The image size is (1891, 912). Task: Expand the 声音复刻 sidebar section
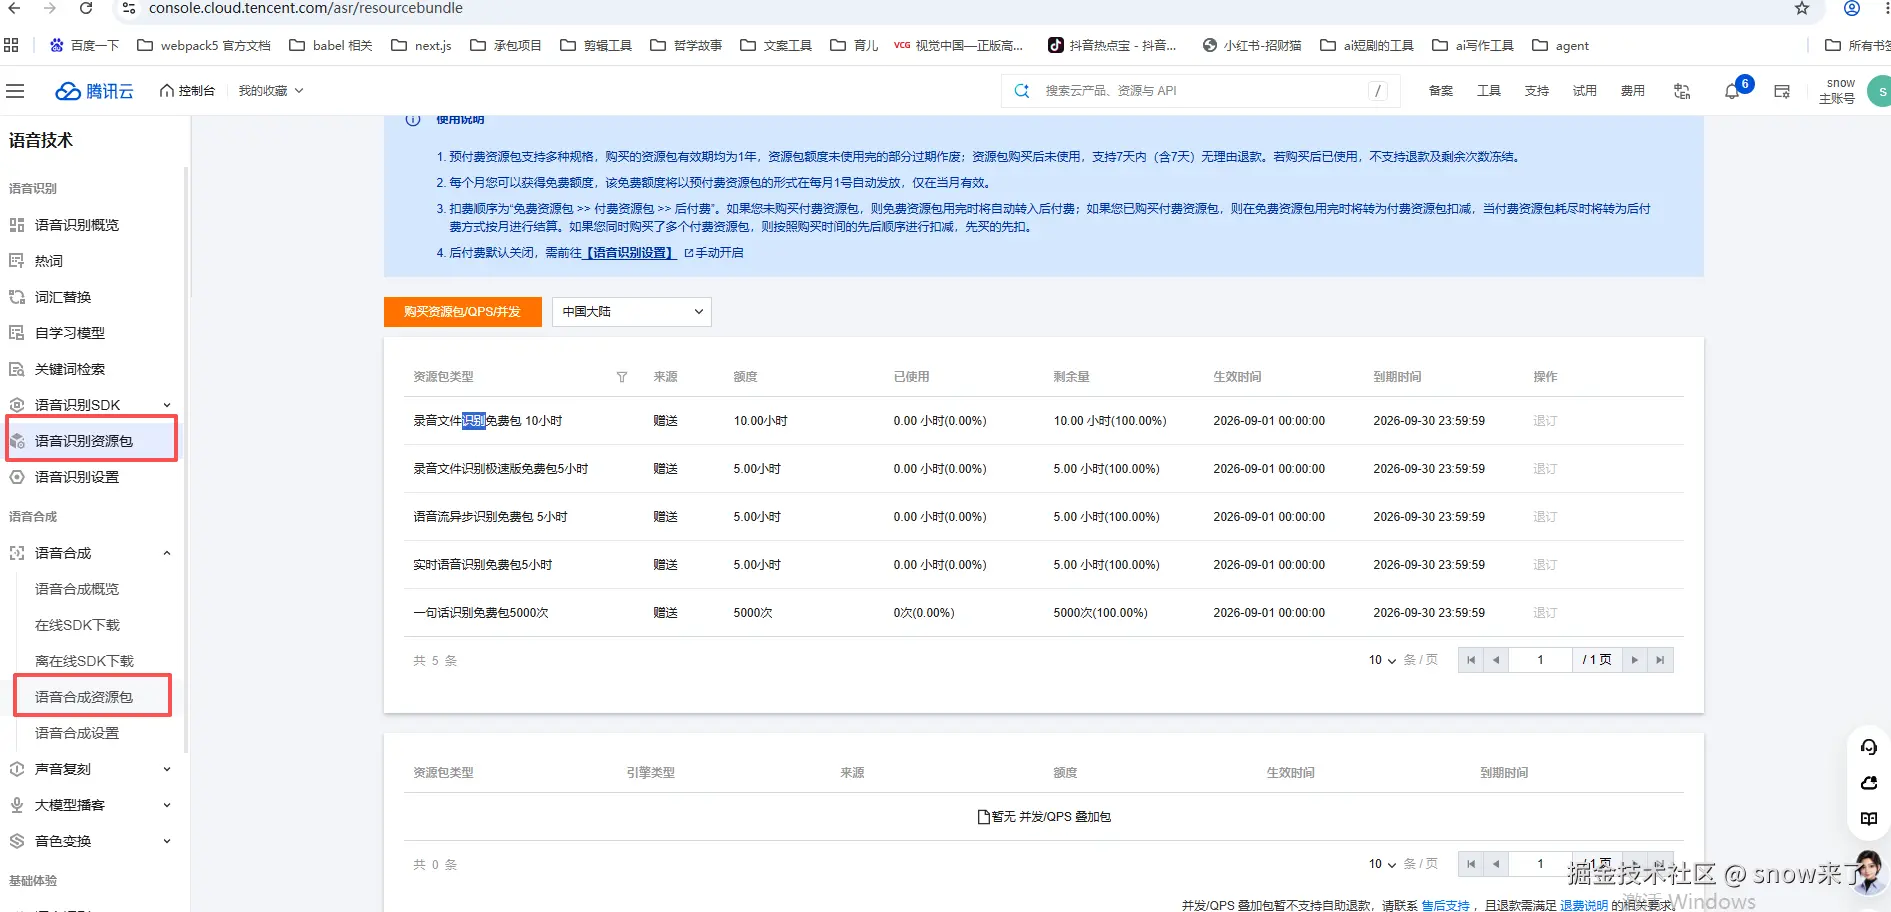click(167, 769)
